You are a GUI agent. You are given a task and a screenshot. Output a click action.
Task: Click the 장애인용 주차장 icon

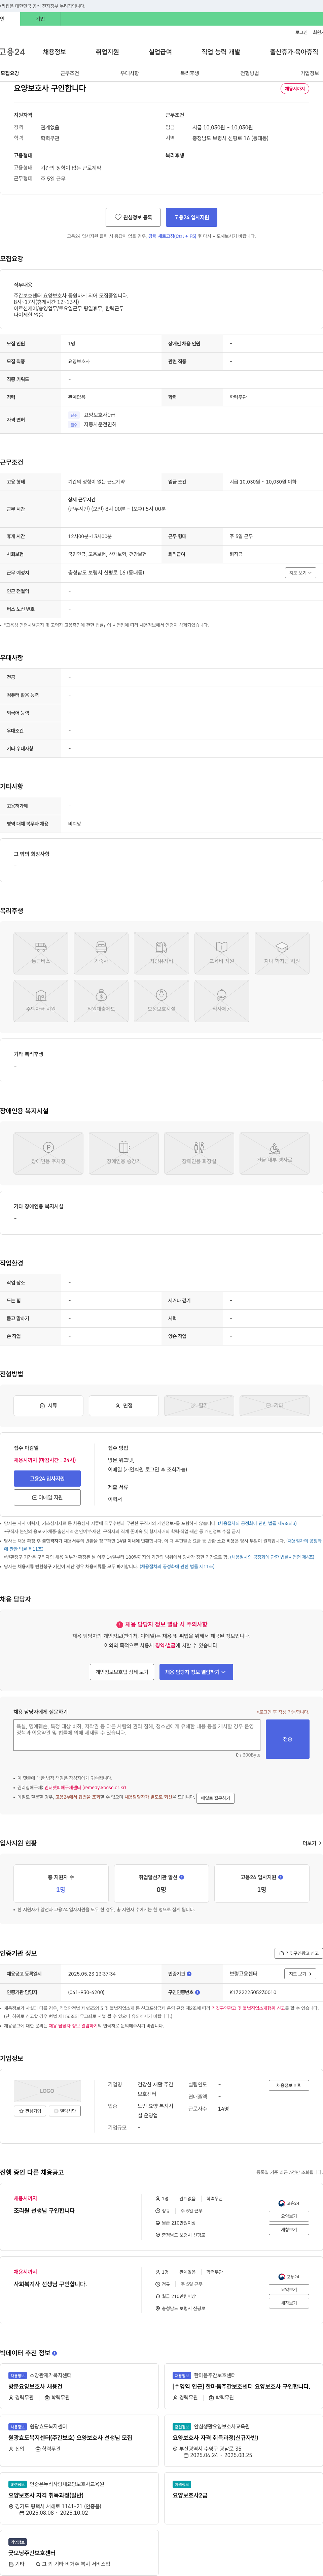pyautogui.click(x=48, y=1153)
